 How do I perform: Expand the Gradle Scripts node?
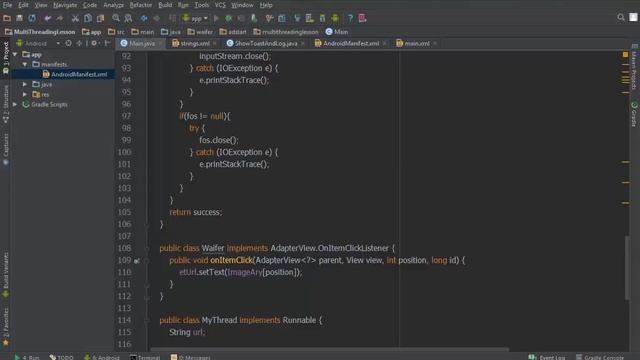point(15,104)
